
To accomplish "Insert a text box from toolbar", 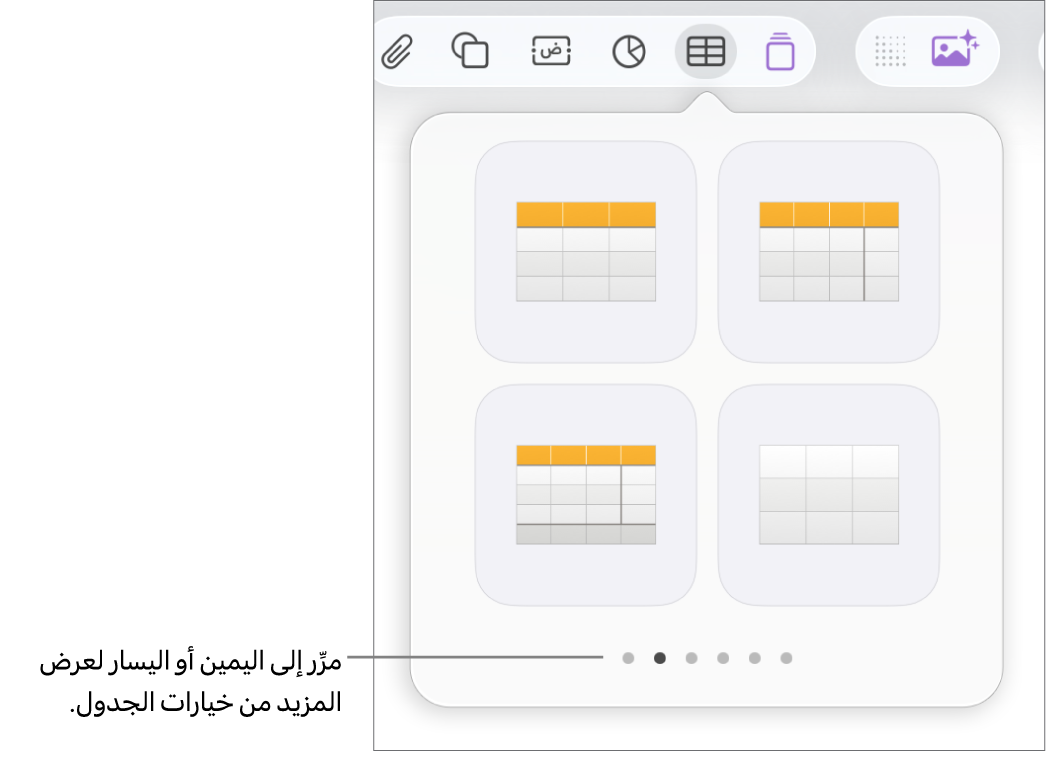I will (x=551, y=51).
